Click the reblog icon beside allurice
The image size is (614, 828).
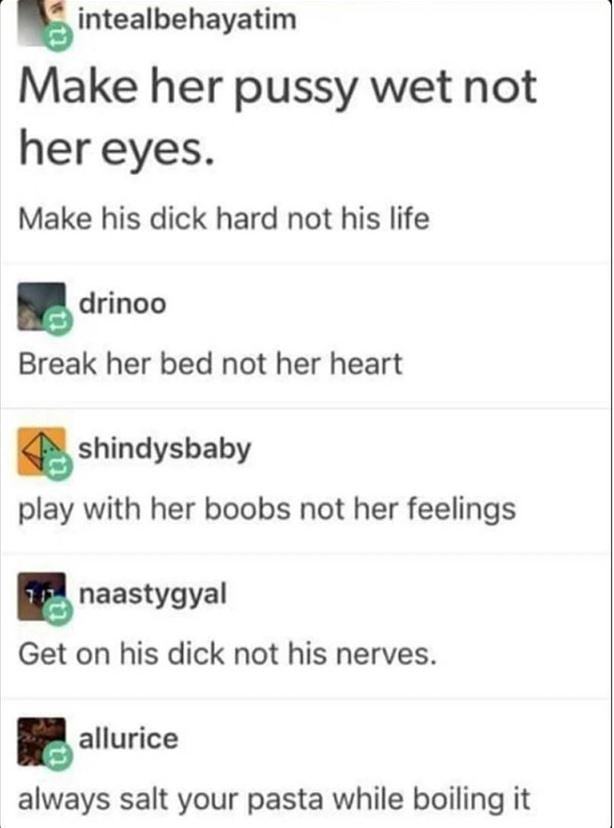[58, 757]
